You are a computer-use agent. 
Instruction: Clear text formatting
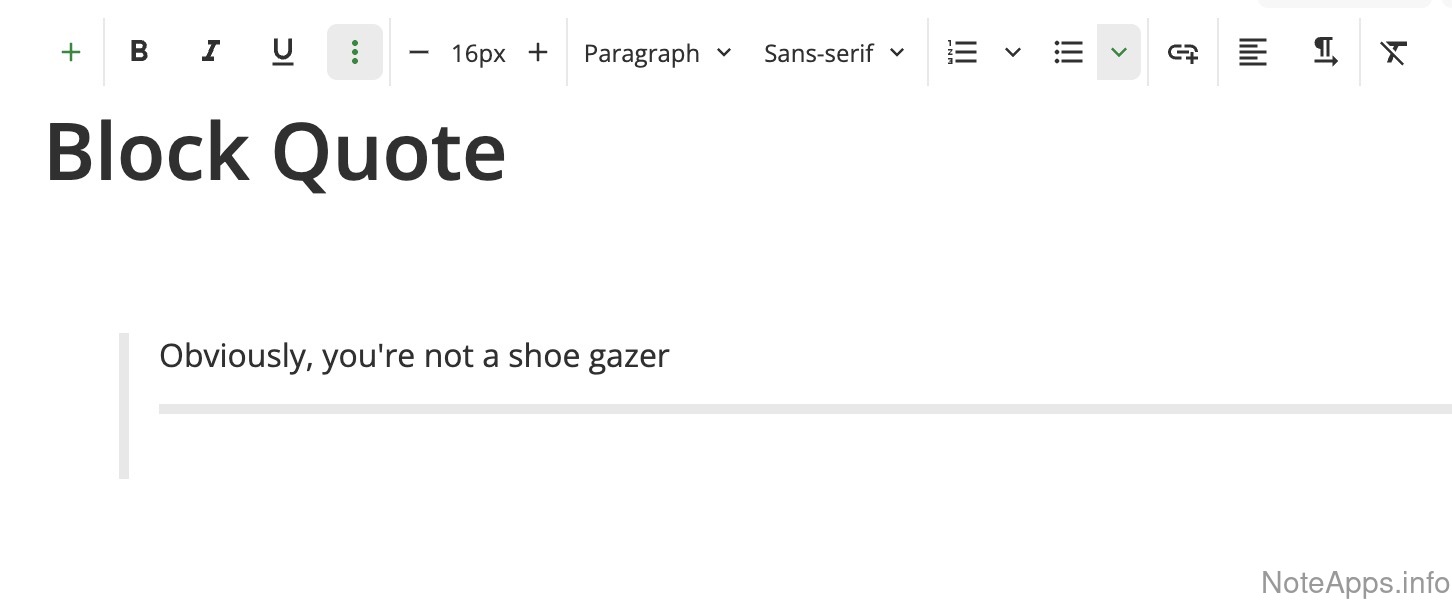(1394, 52)
